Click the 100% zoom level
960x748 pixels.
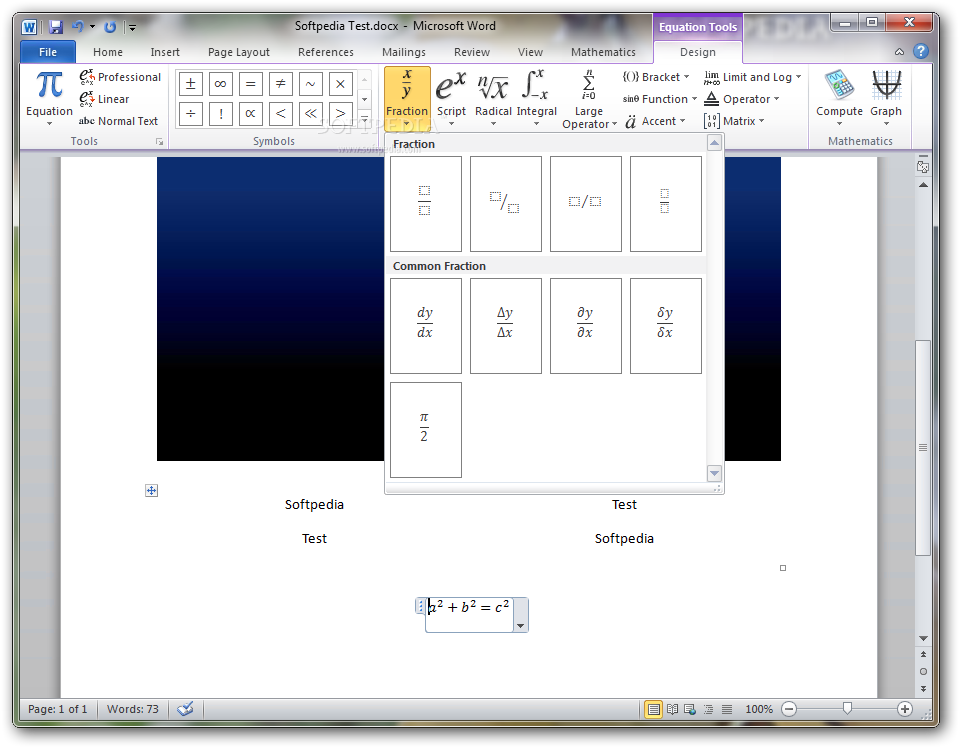pyautogui.click(x=759, y=709)
